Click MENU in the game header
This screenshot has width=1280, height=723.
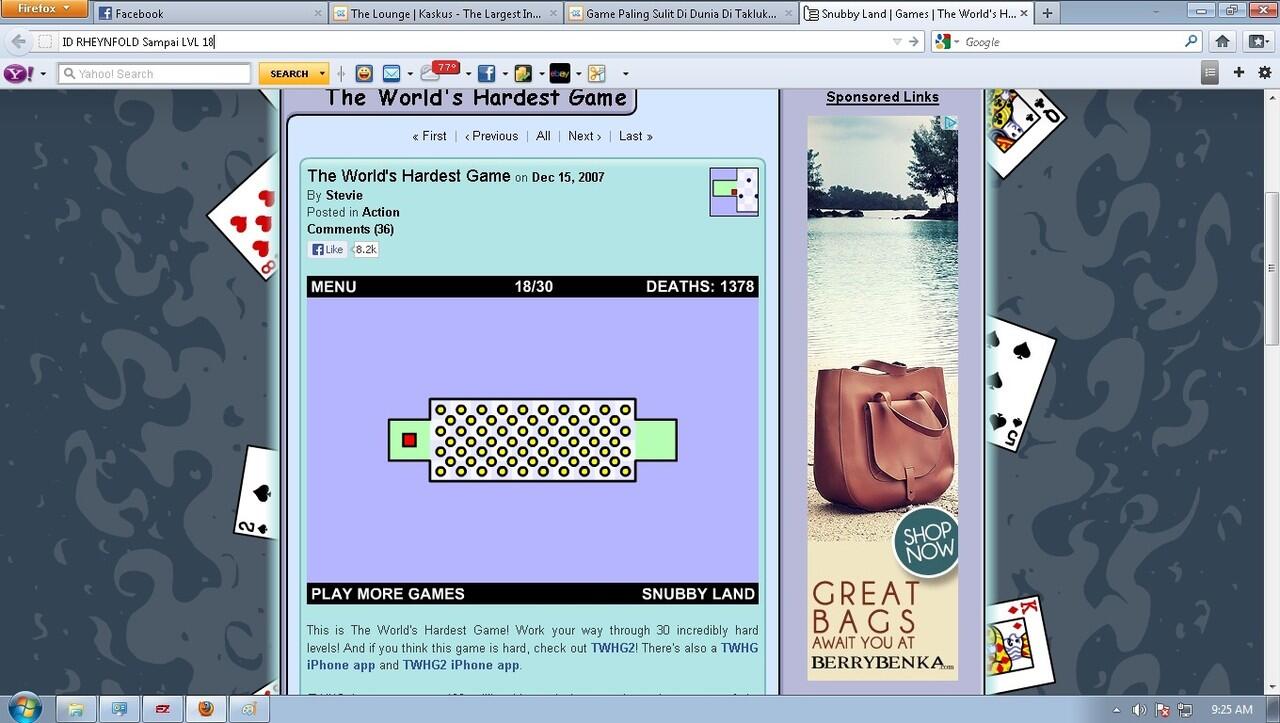pos(334,287)
